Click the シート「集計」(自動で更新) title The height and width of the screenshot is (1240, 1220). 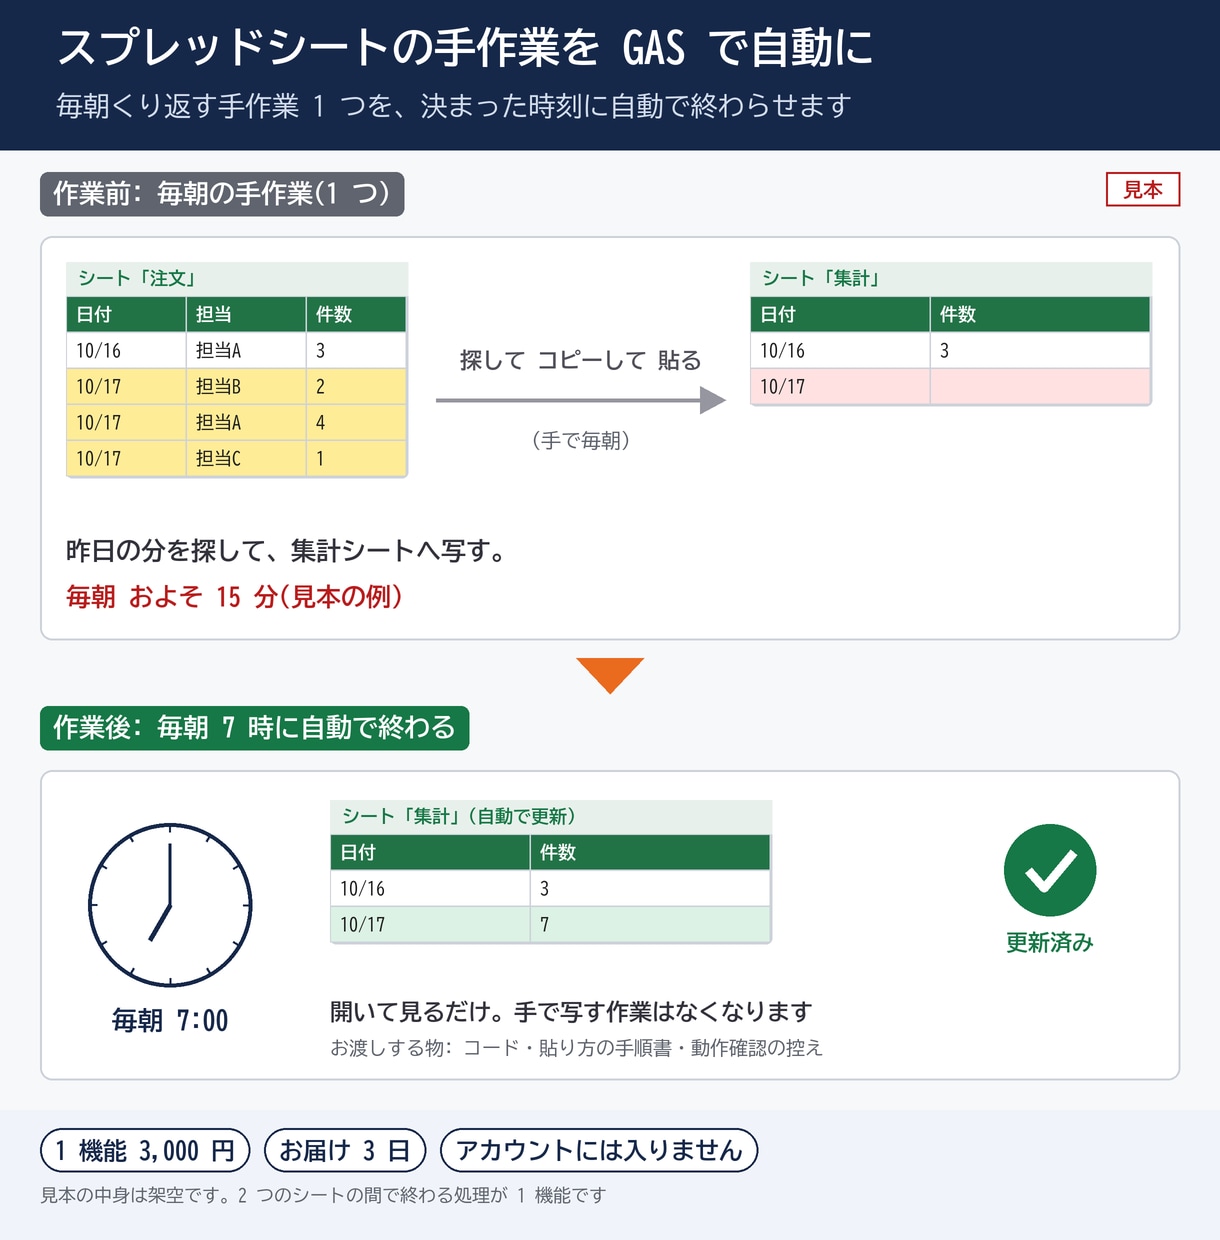click(x=459, y=816)
